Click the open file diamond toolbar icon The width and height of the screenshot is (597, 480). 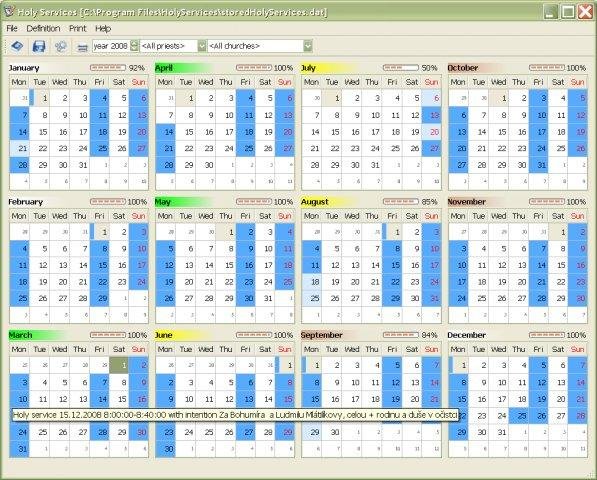[x=17, y=46]
